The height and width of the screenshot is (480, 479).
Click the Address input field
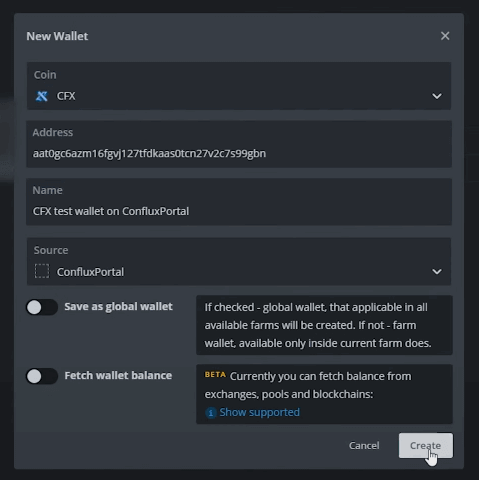click(x=239, y=144)
